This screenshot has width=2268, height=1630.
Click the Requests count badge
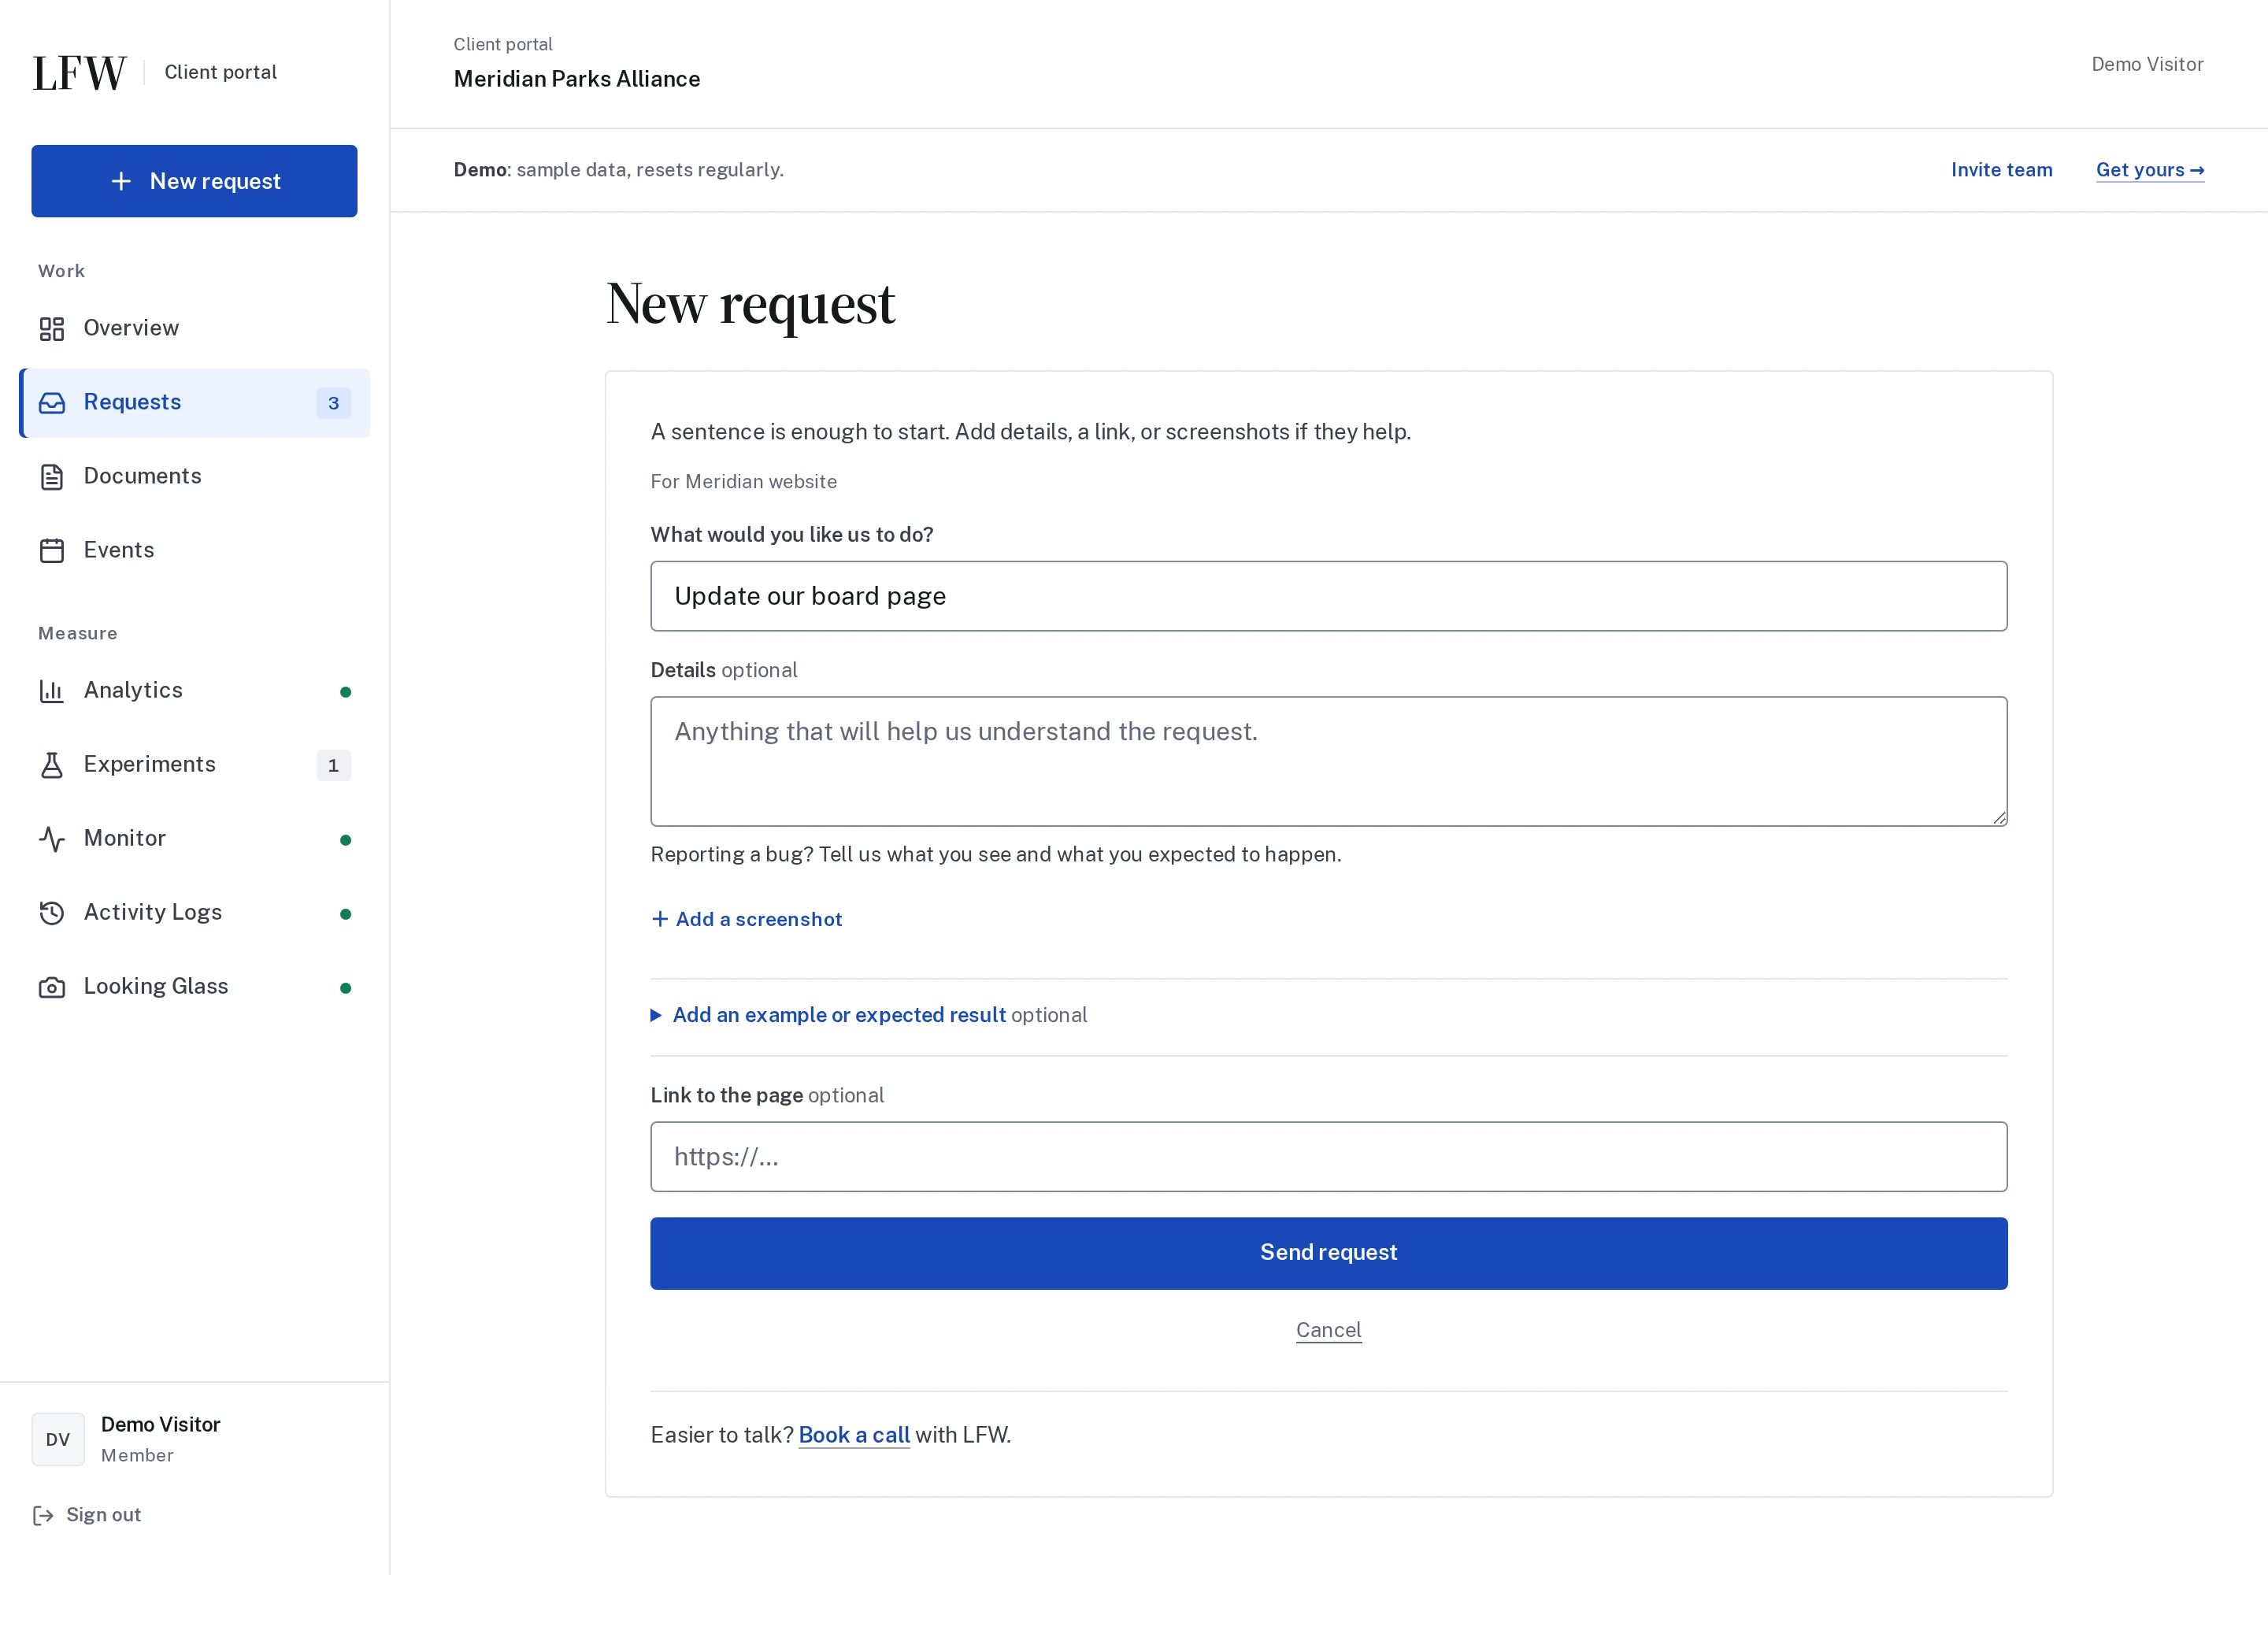(x=333, y=403)
